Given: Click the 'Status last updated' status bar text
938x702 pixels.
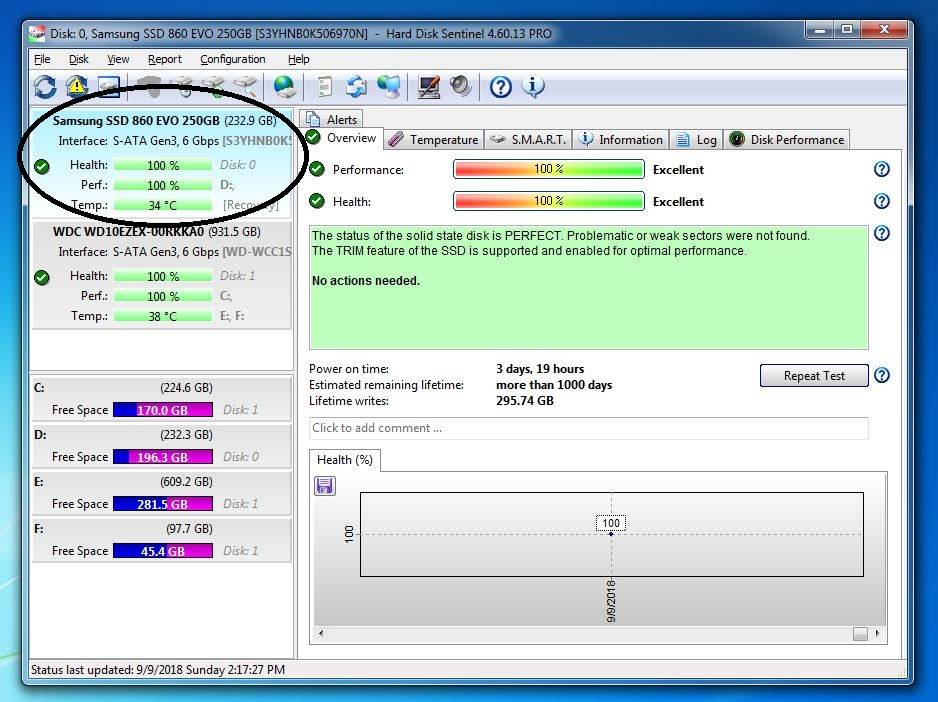Looking at the screenshot, I should coord(158,670).
